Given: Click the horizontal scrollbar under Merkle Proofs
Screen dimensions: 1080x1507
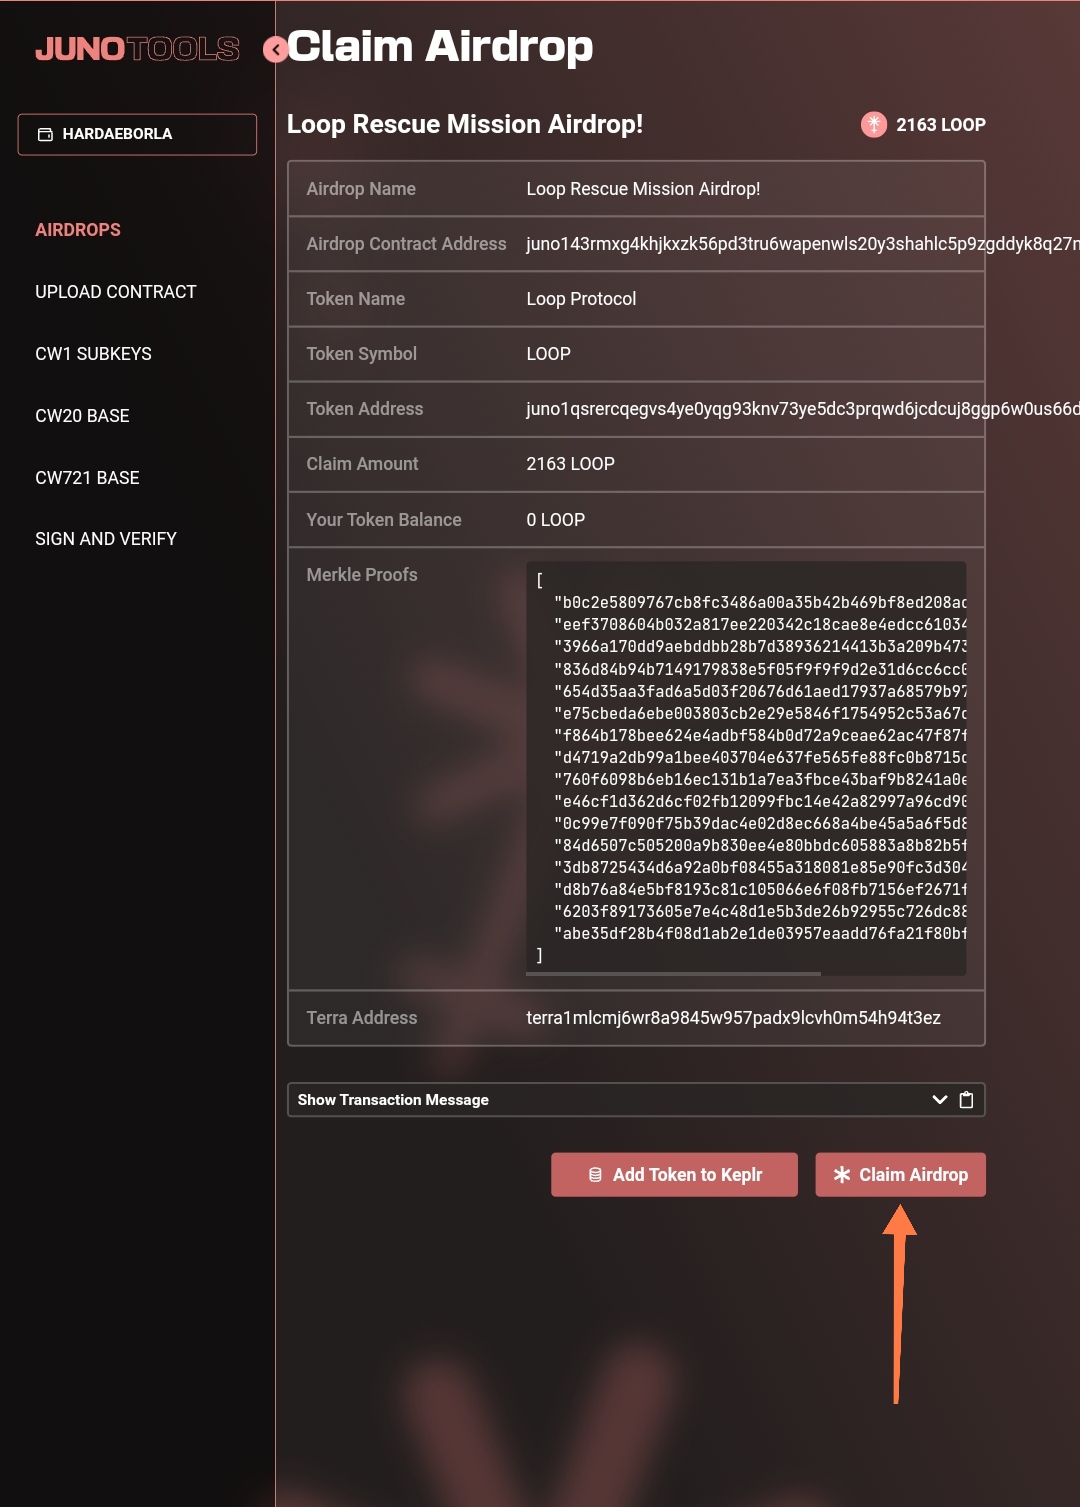Looking at the screenshot, I should pyautogui.click(x=674, y=973).
